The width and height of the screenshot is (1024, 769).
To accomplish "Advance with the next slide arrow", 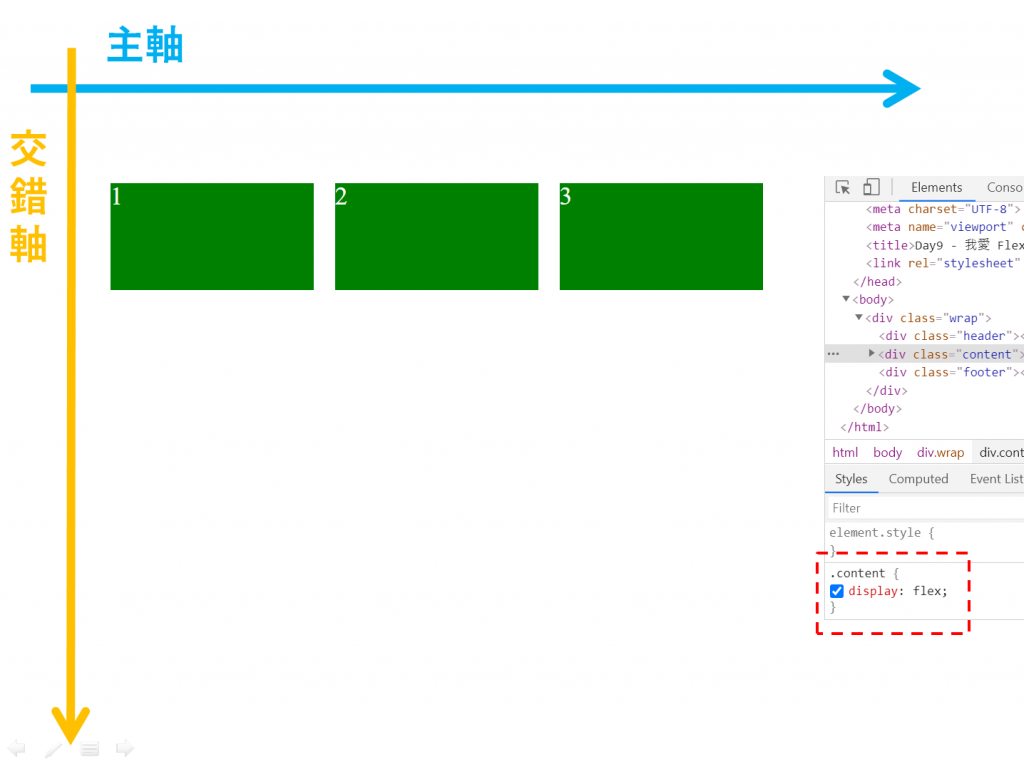I will point(125,748).
